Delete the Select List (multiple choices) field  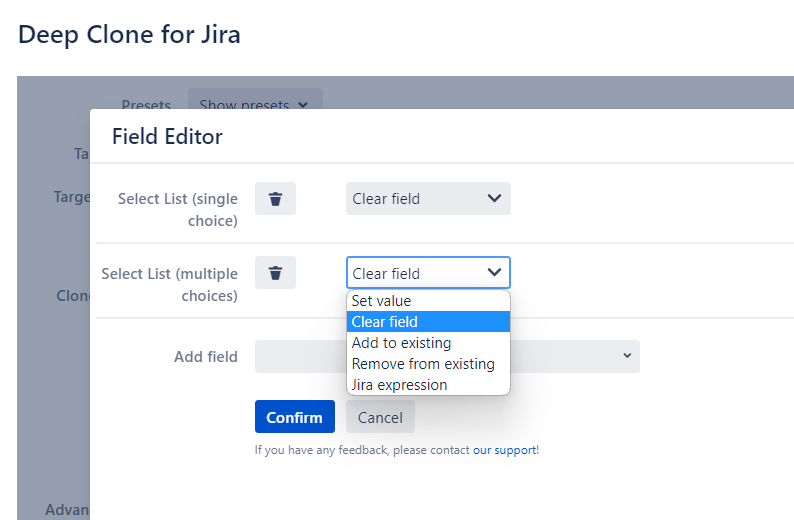coord(275,273)
